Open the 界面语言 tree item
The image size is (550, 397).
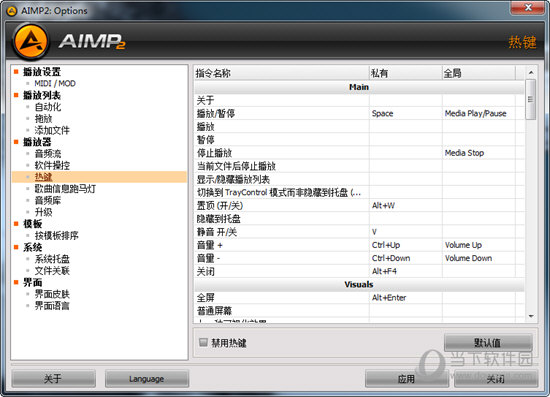52,305
